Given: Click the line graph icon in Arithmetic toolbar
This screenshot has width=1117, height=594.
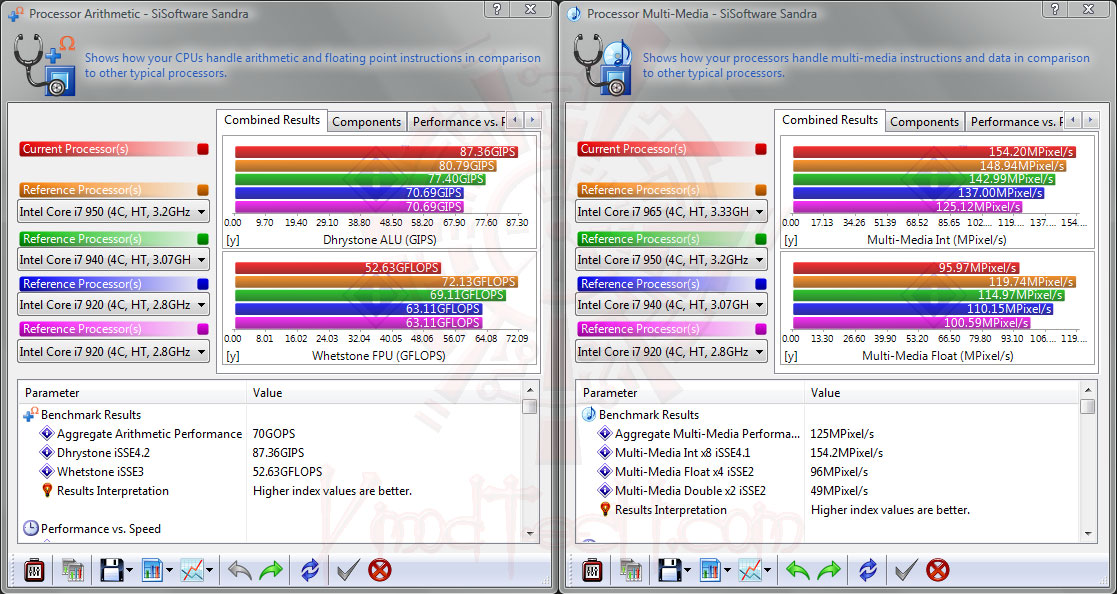Looking at the screenshot, I should click(x=192, y=570).
